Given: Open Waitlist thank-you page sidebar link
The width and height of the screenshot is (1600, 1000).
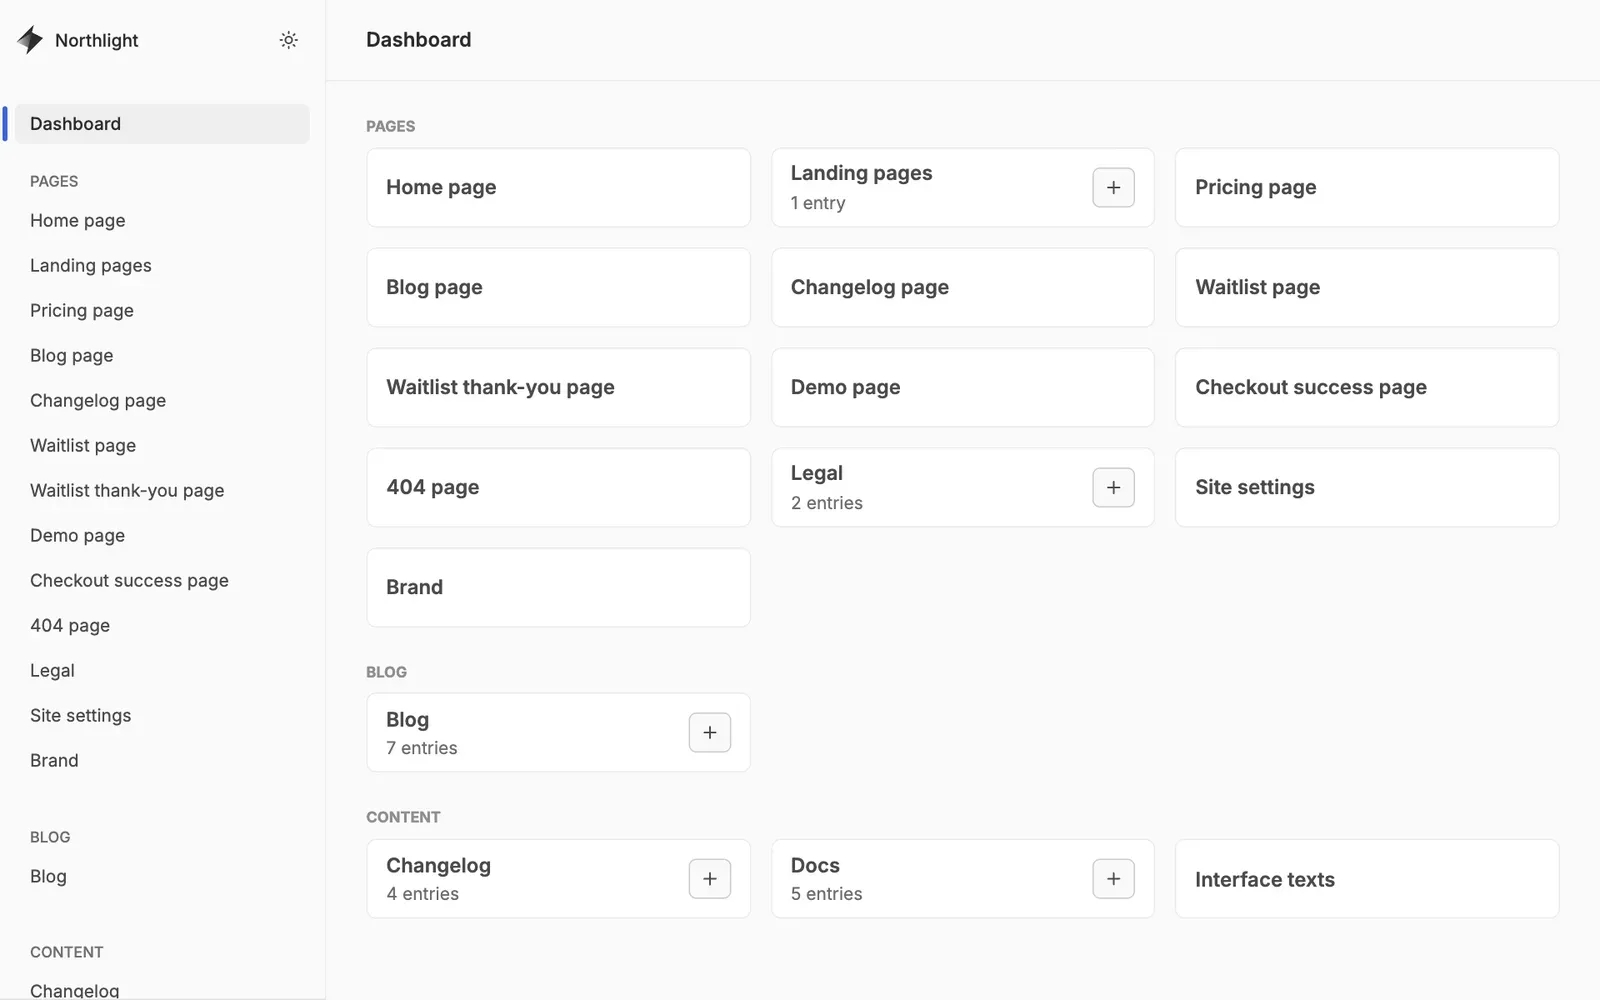Looking at the screenshot, I should (127, 491).
